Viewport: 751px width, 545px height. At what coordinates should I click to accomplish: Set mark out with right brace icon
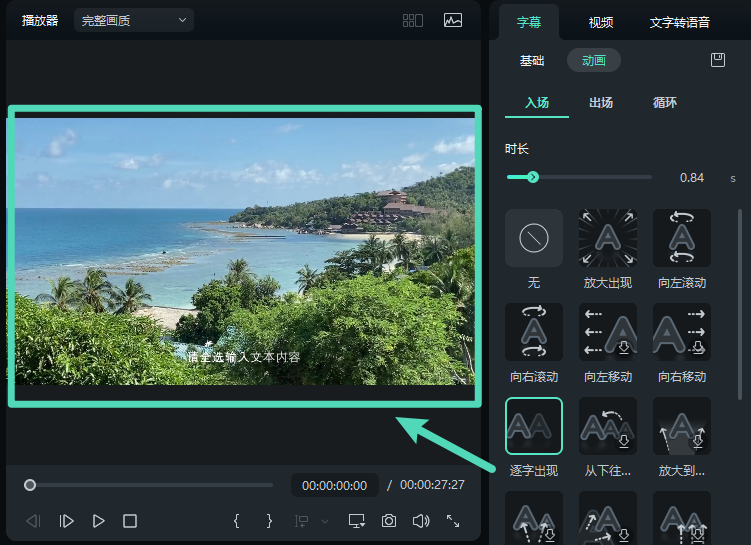[269, 521]
